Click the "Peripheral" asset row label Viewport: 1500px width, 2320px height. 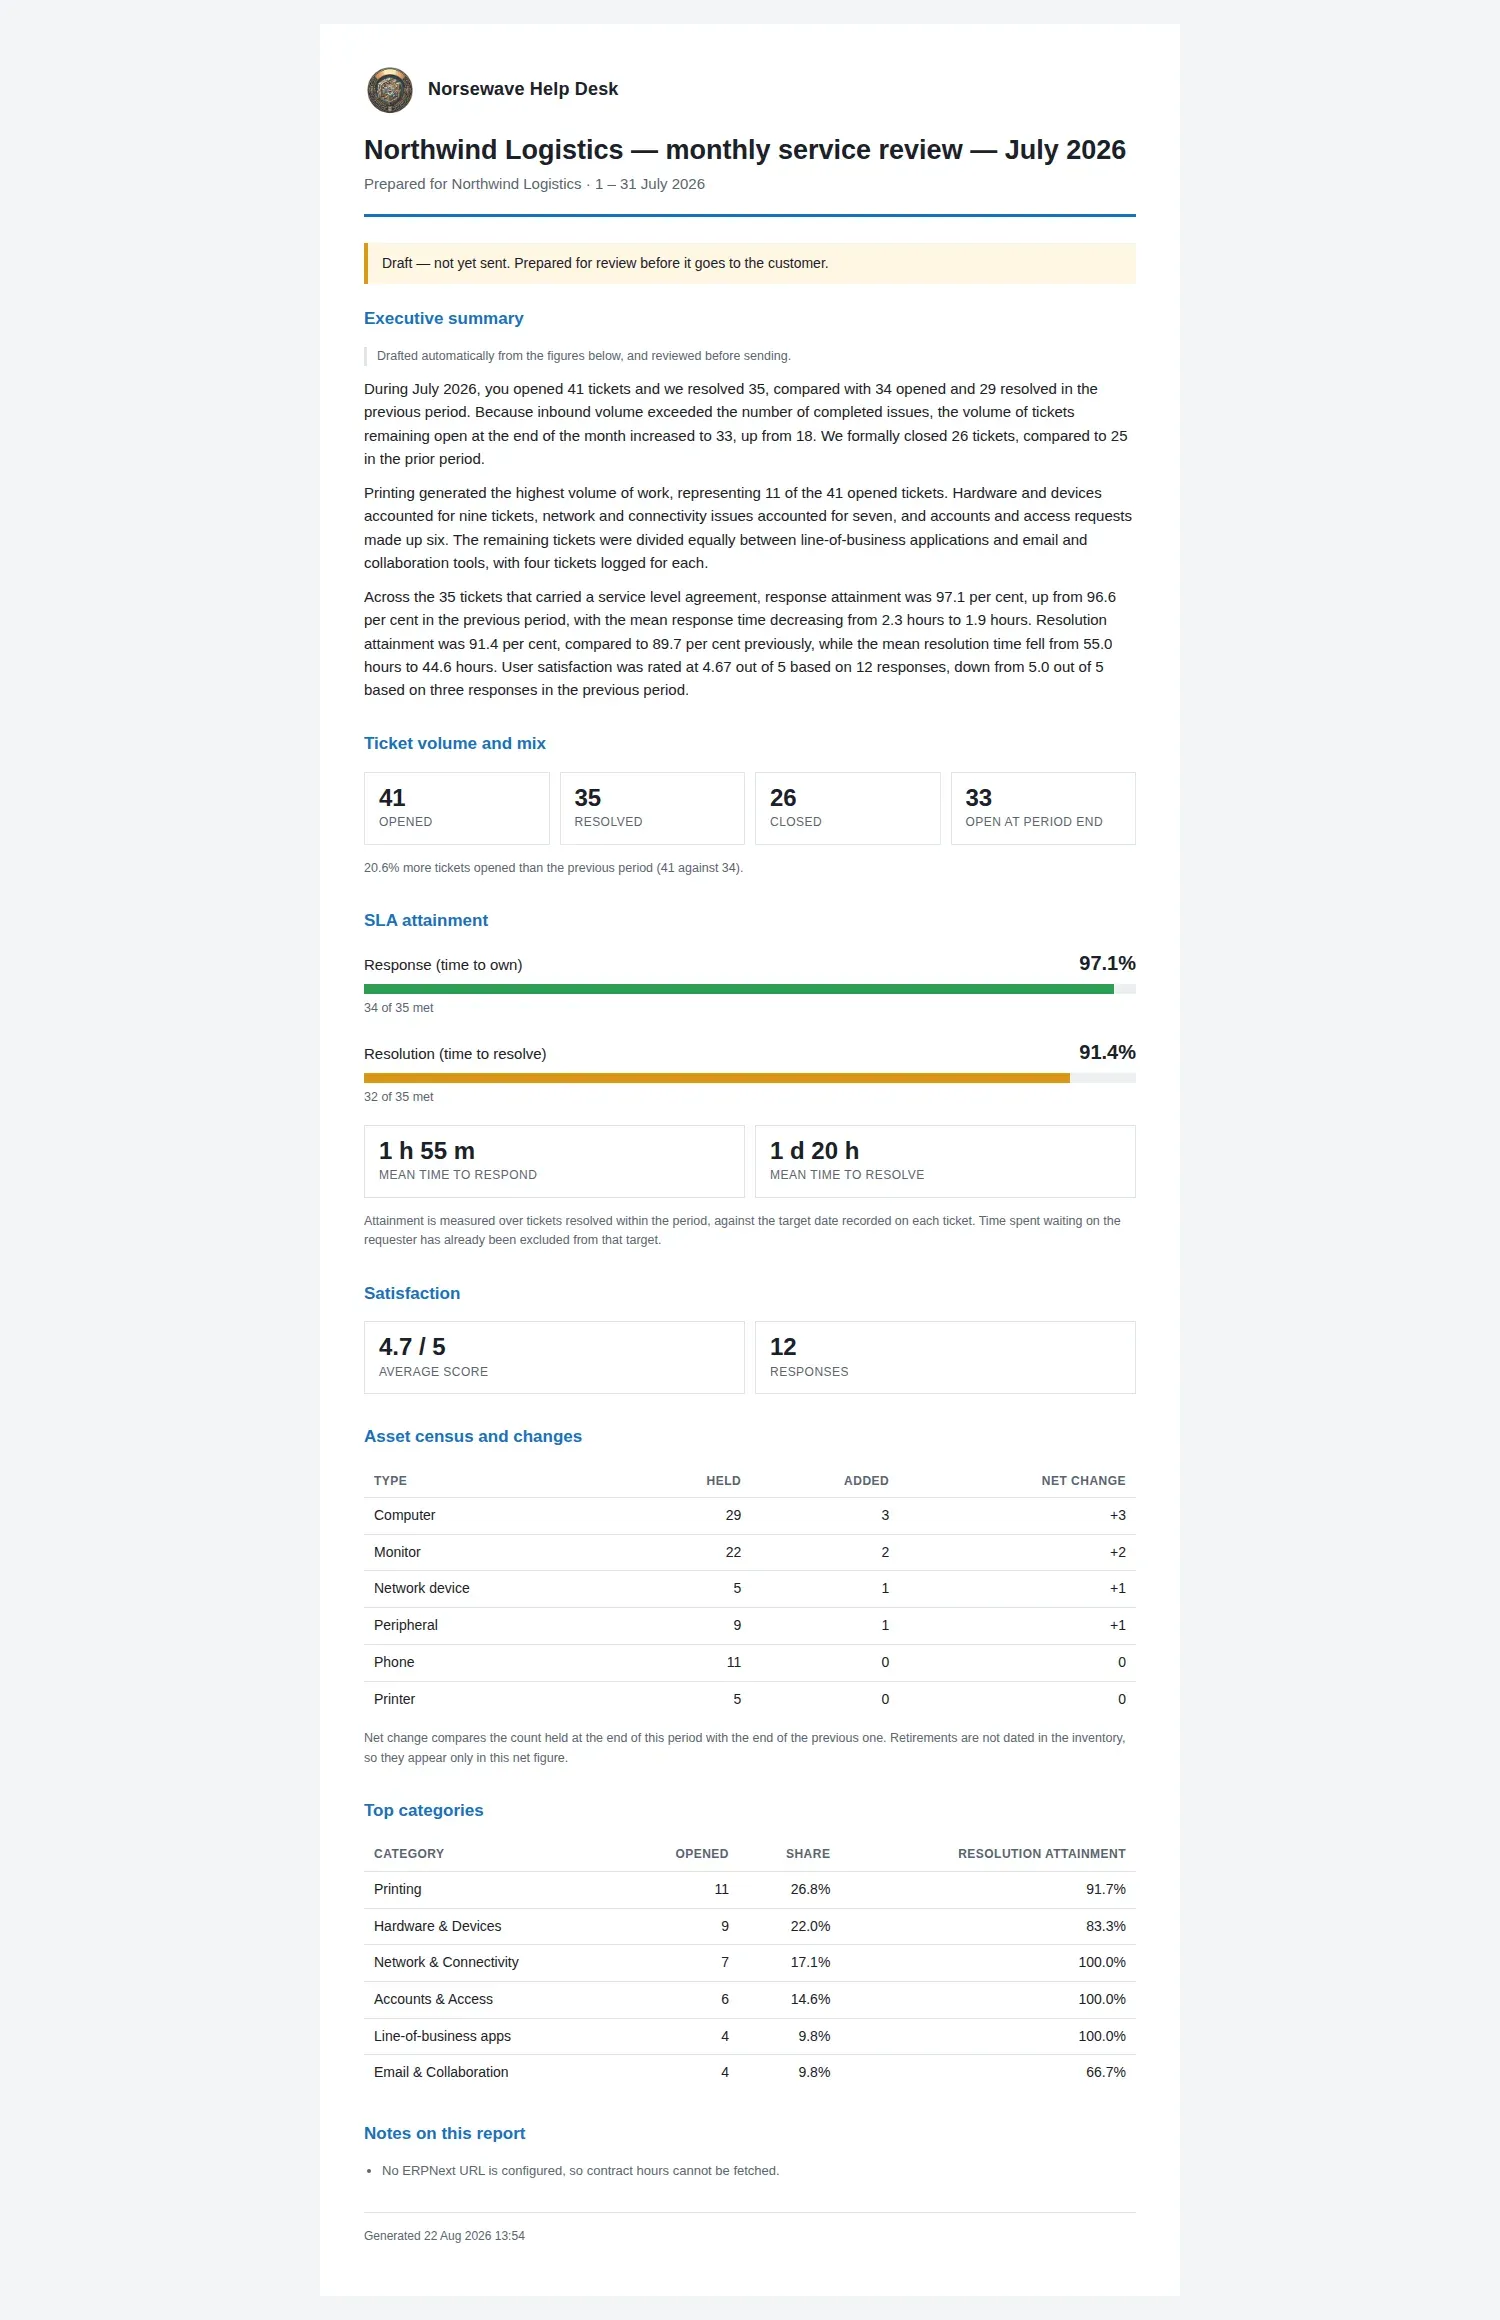tap(406, 1625)
